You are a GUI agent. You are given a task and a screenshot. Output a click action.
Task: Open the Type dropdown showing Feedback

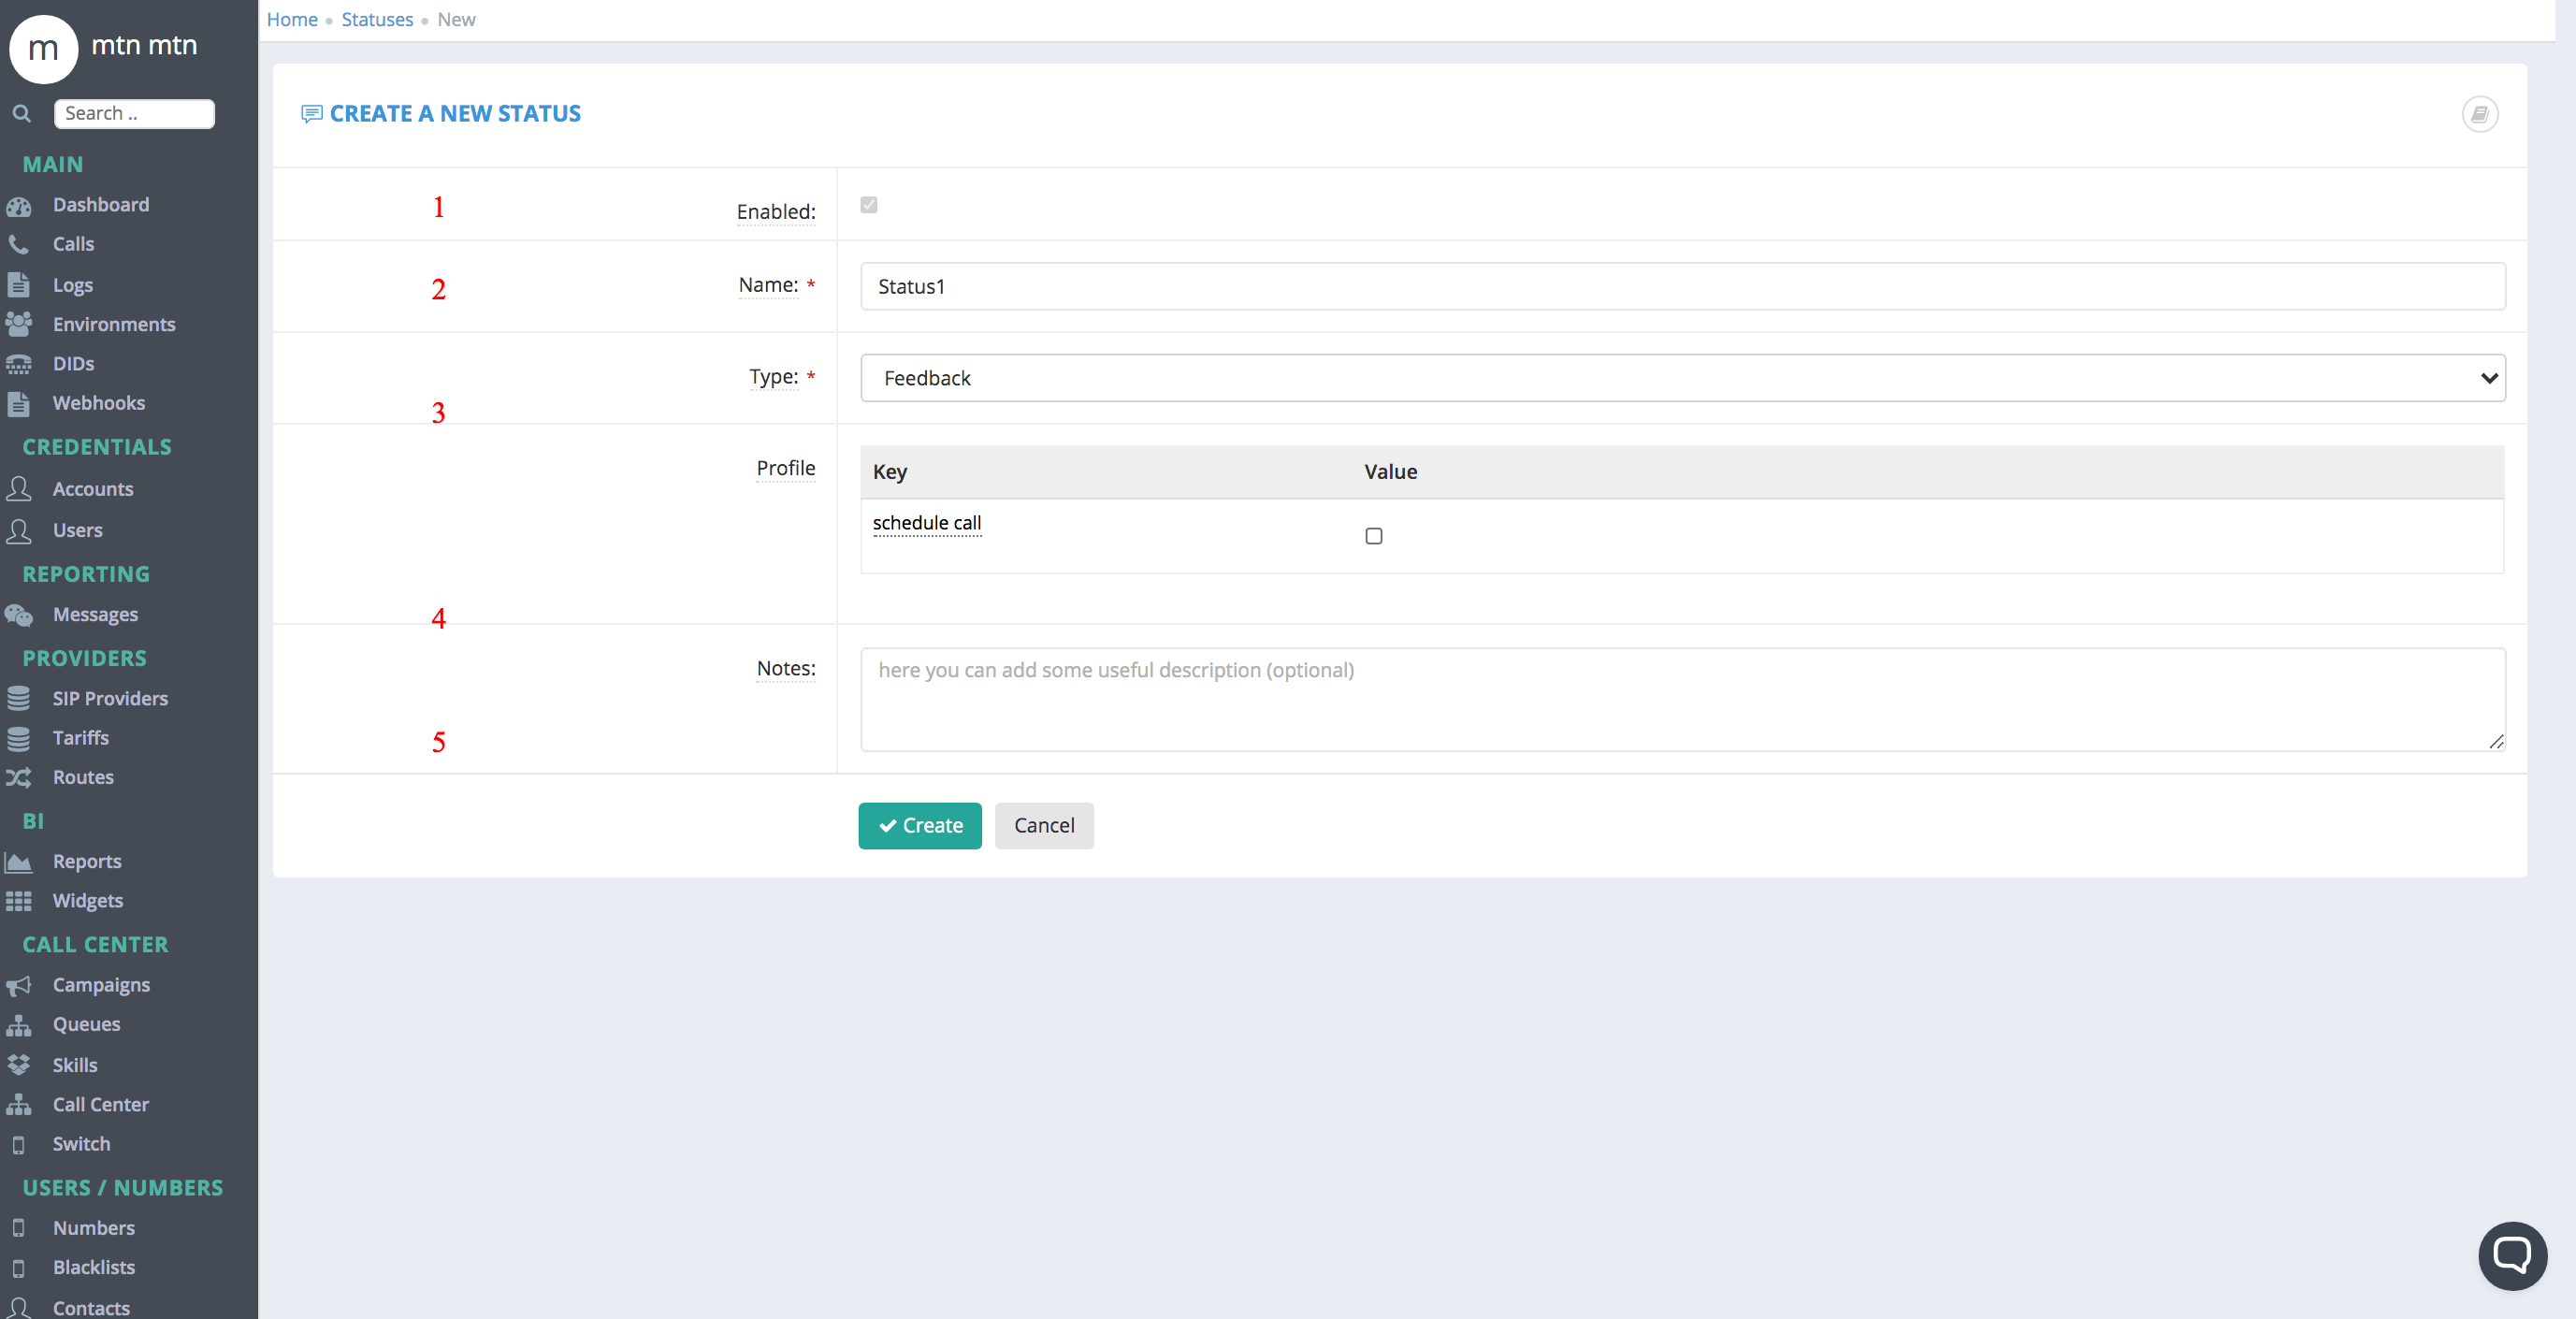1682,378
